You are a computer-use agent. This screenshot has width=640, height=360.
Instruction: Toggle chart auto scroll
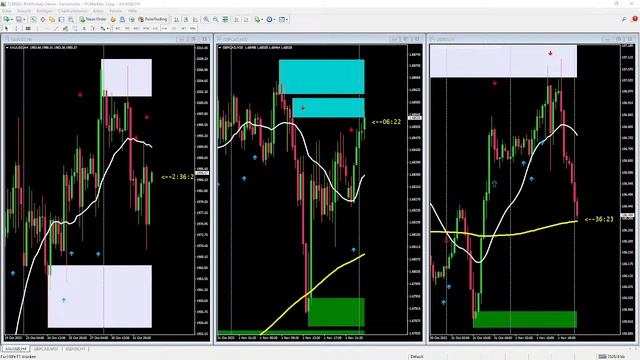[236, 19]
